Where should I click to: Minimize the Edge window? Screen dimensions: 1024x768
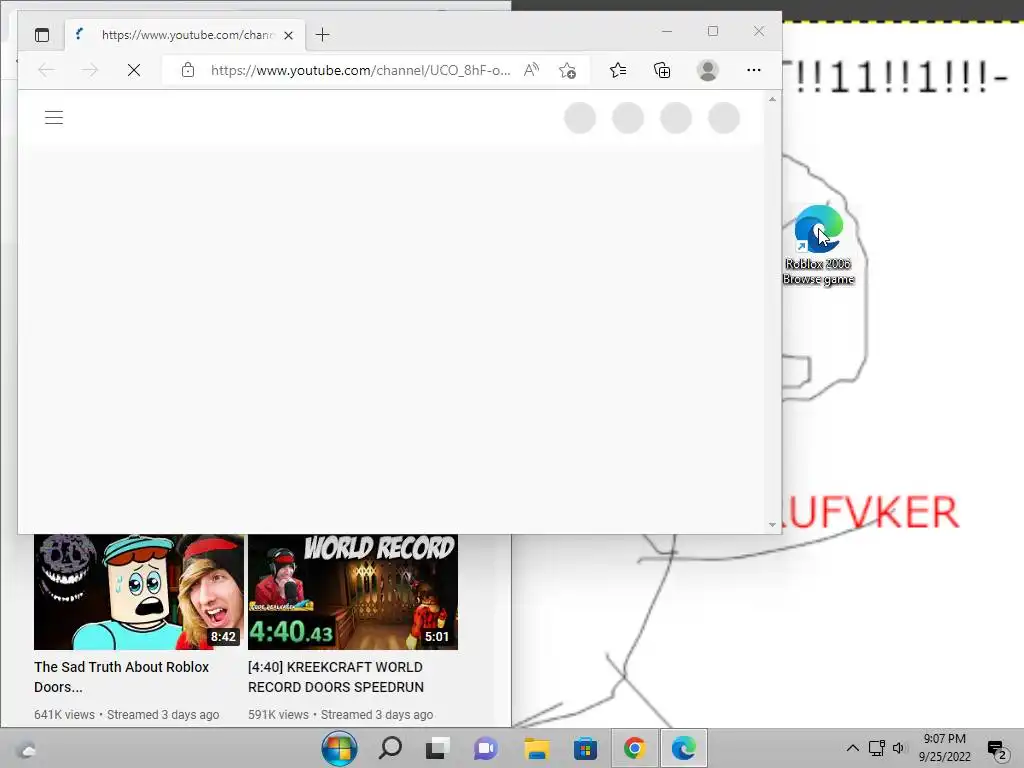tap(667, 31)
